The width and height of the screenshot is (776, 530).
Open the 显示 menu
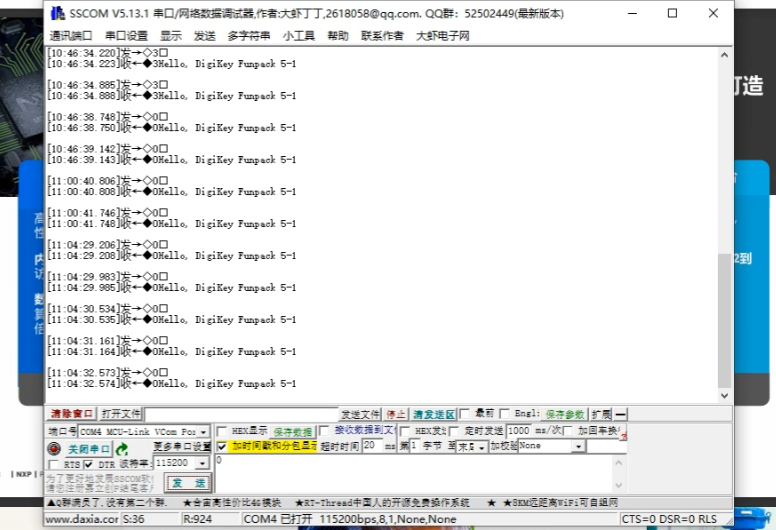tap(171, 36)
